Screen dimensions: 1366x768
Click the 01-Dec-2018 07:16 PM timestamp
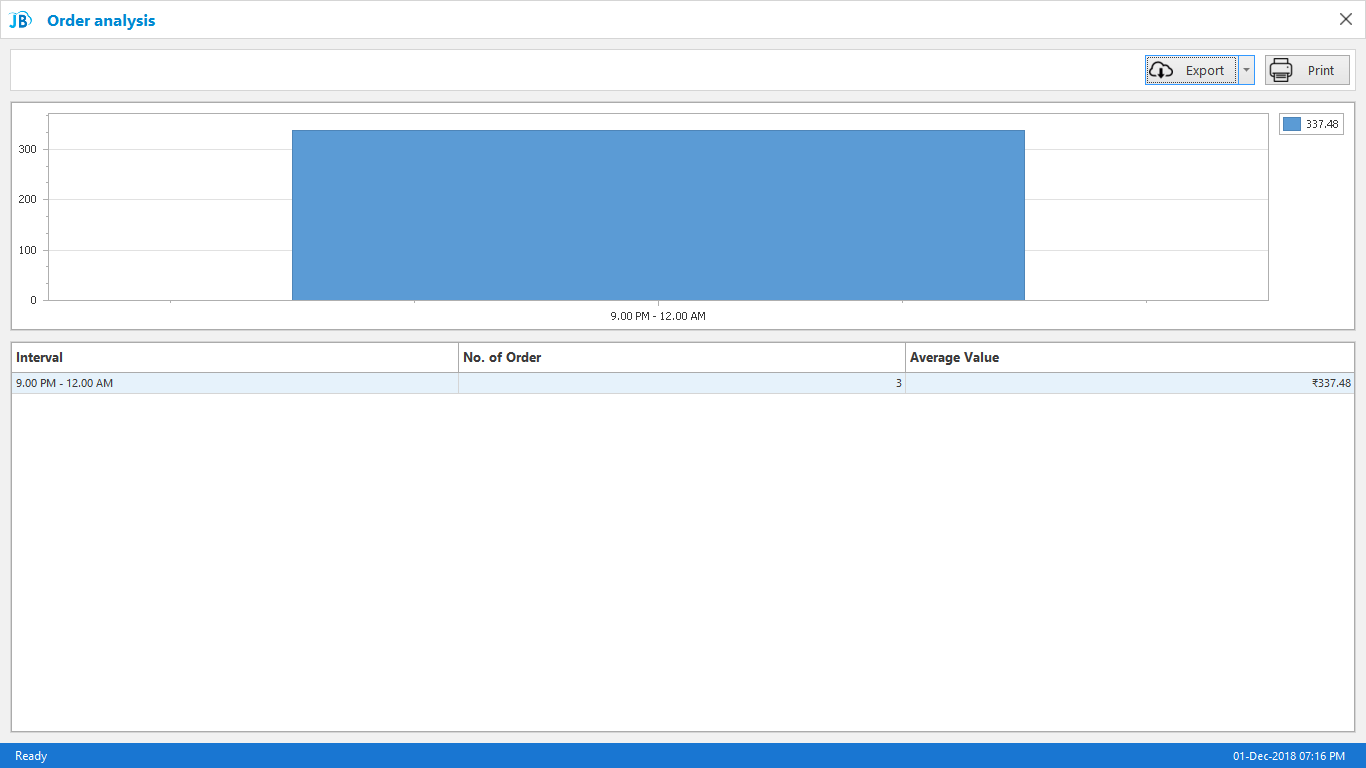(x=1290, y=756)
